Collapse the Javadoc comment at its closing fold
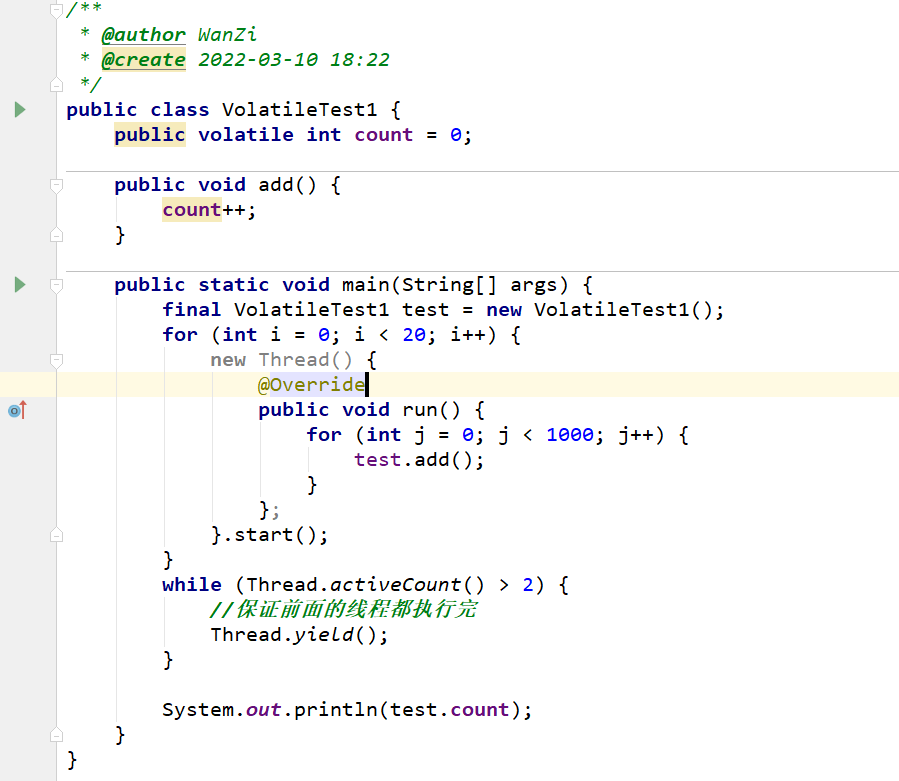 (x=56, y=85)
